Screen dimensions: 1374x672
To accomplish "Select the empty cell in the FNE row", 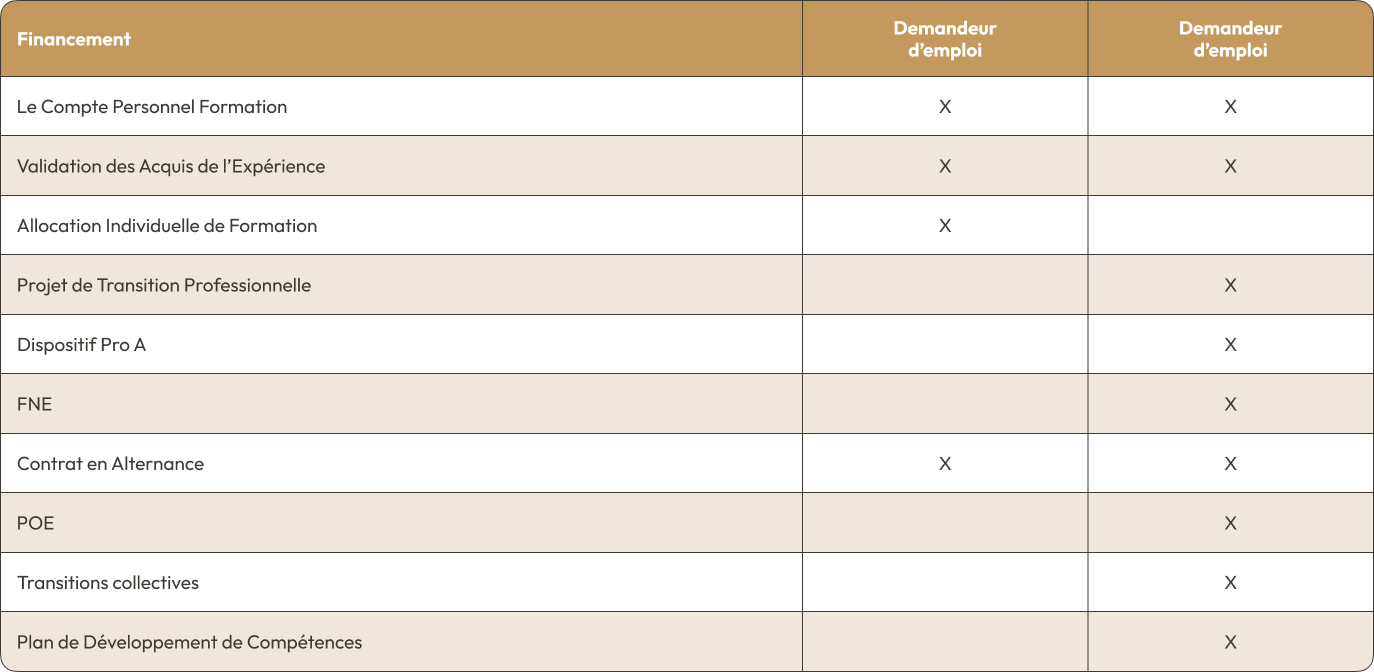I will [945, 404].
